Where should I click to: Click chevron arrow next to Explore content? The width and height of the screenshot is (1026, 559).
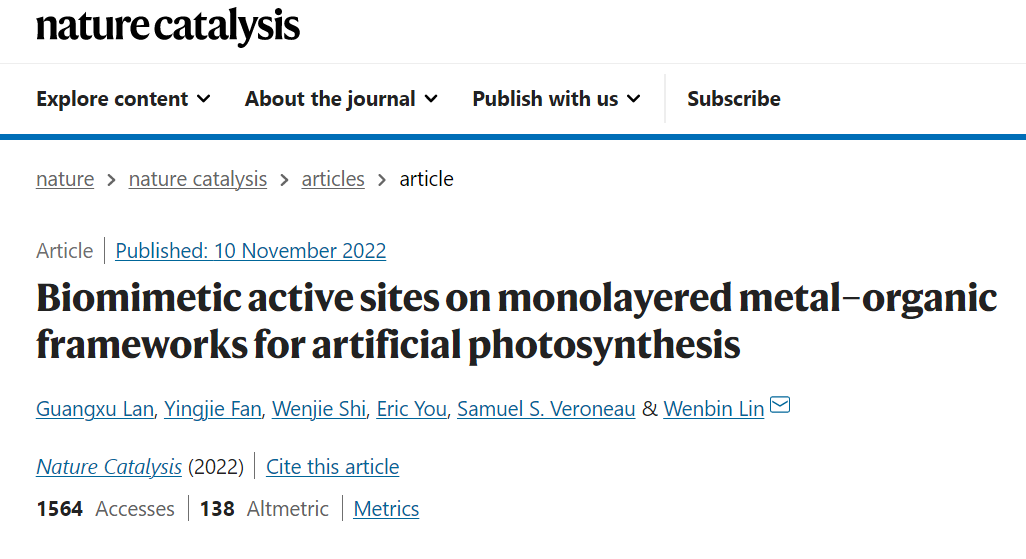204,99
